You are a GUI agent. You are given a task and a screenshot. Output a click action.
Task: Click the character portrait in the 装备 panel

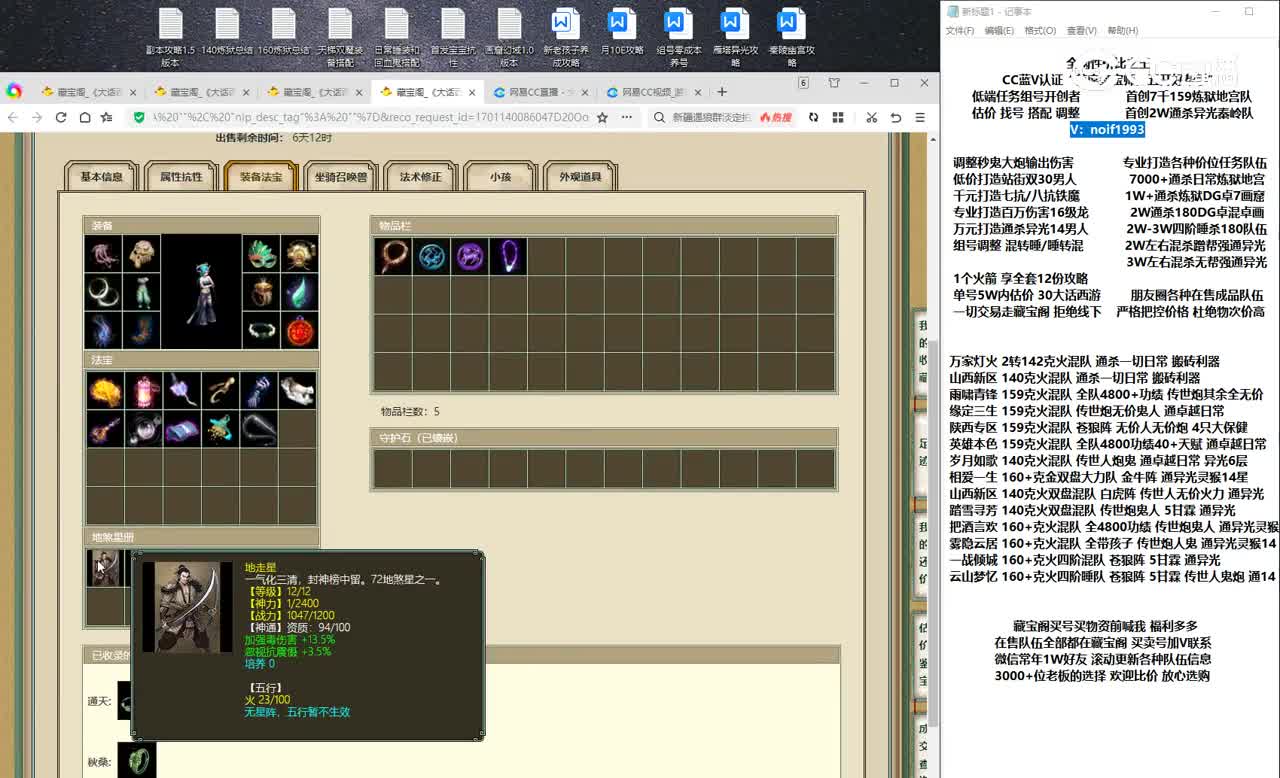[x=201, y=292]
